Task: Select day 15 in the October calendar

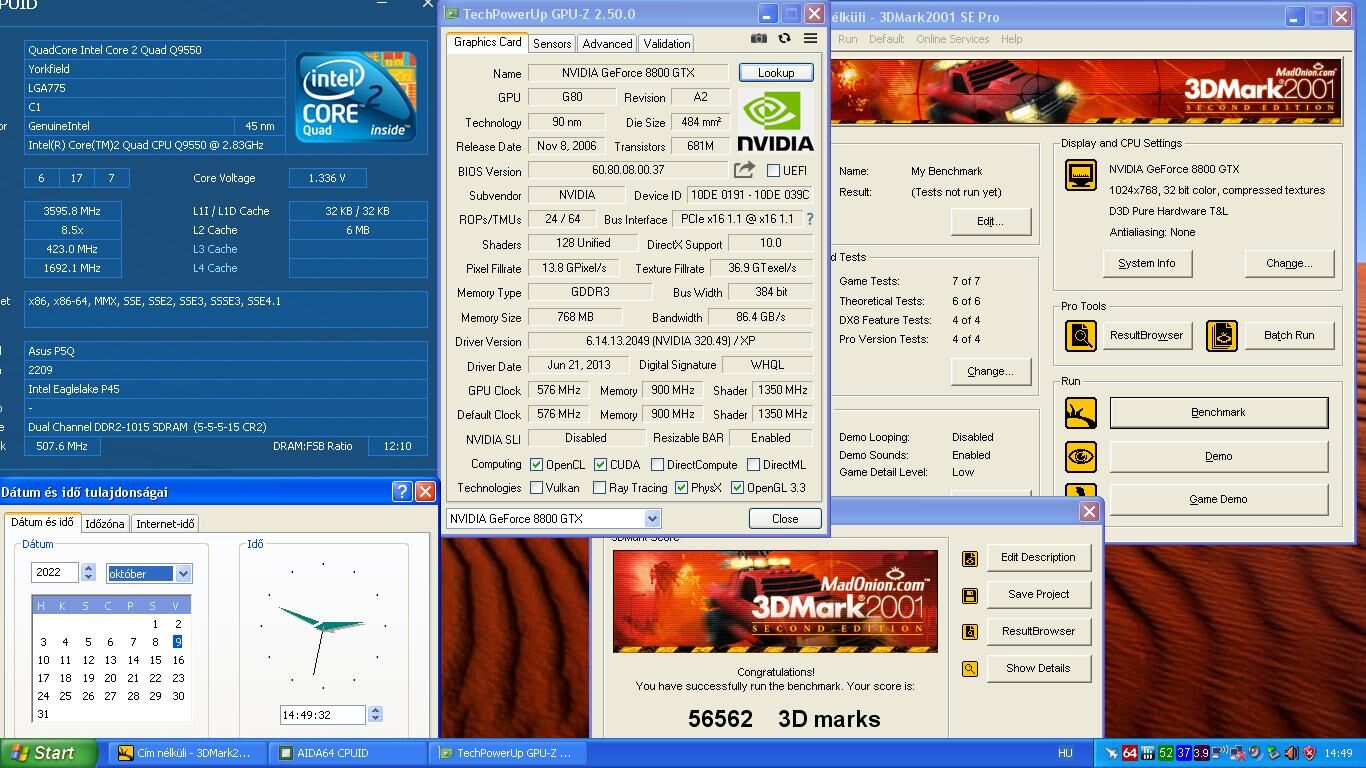Action: click(155, 660)
